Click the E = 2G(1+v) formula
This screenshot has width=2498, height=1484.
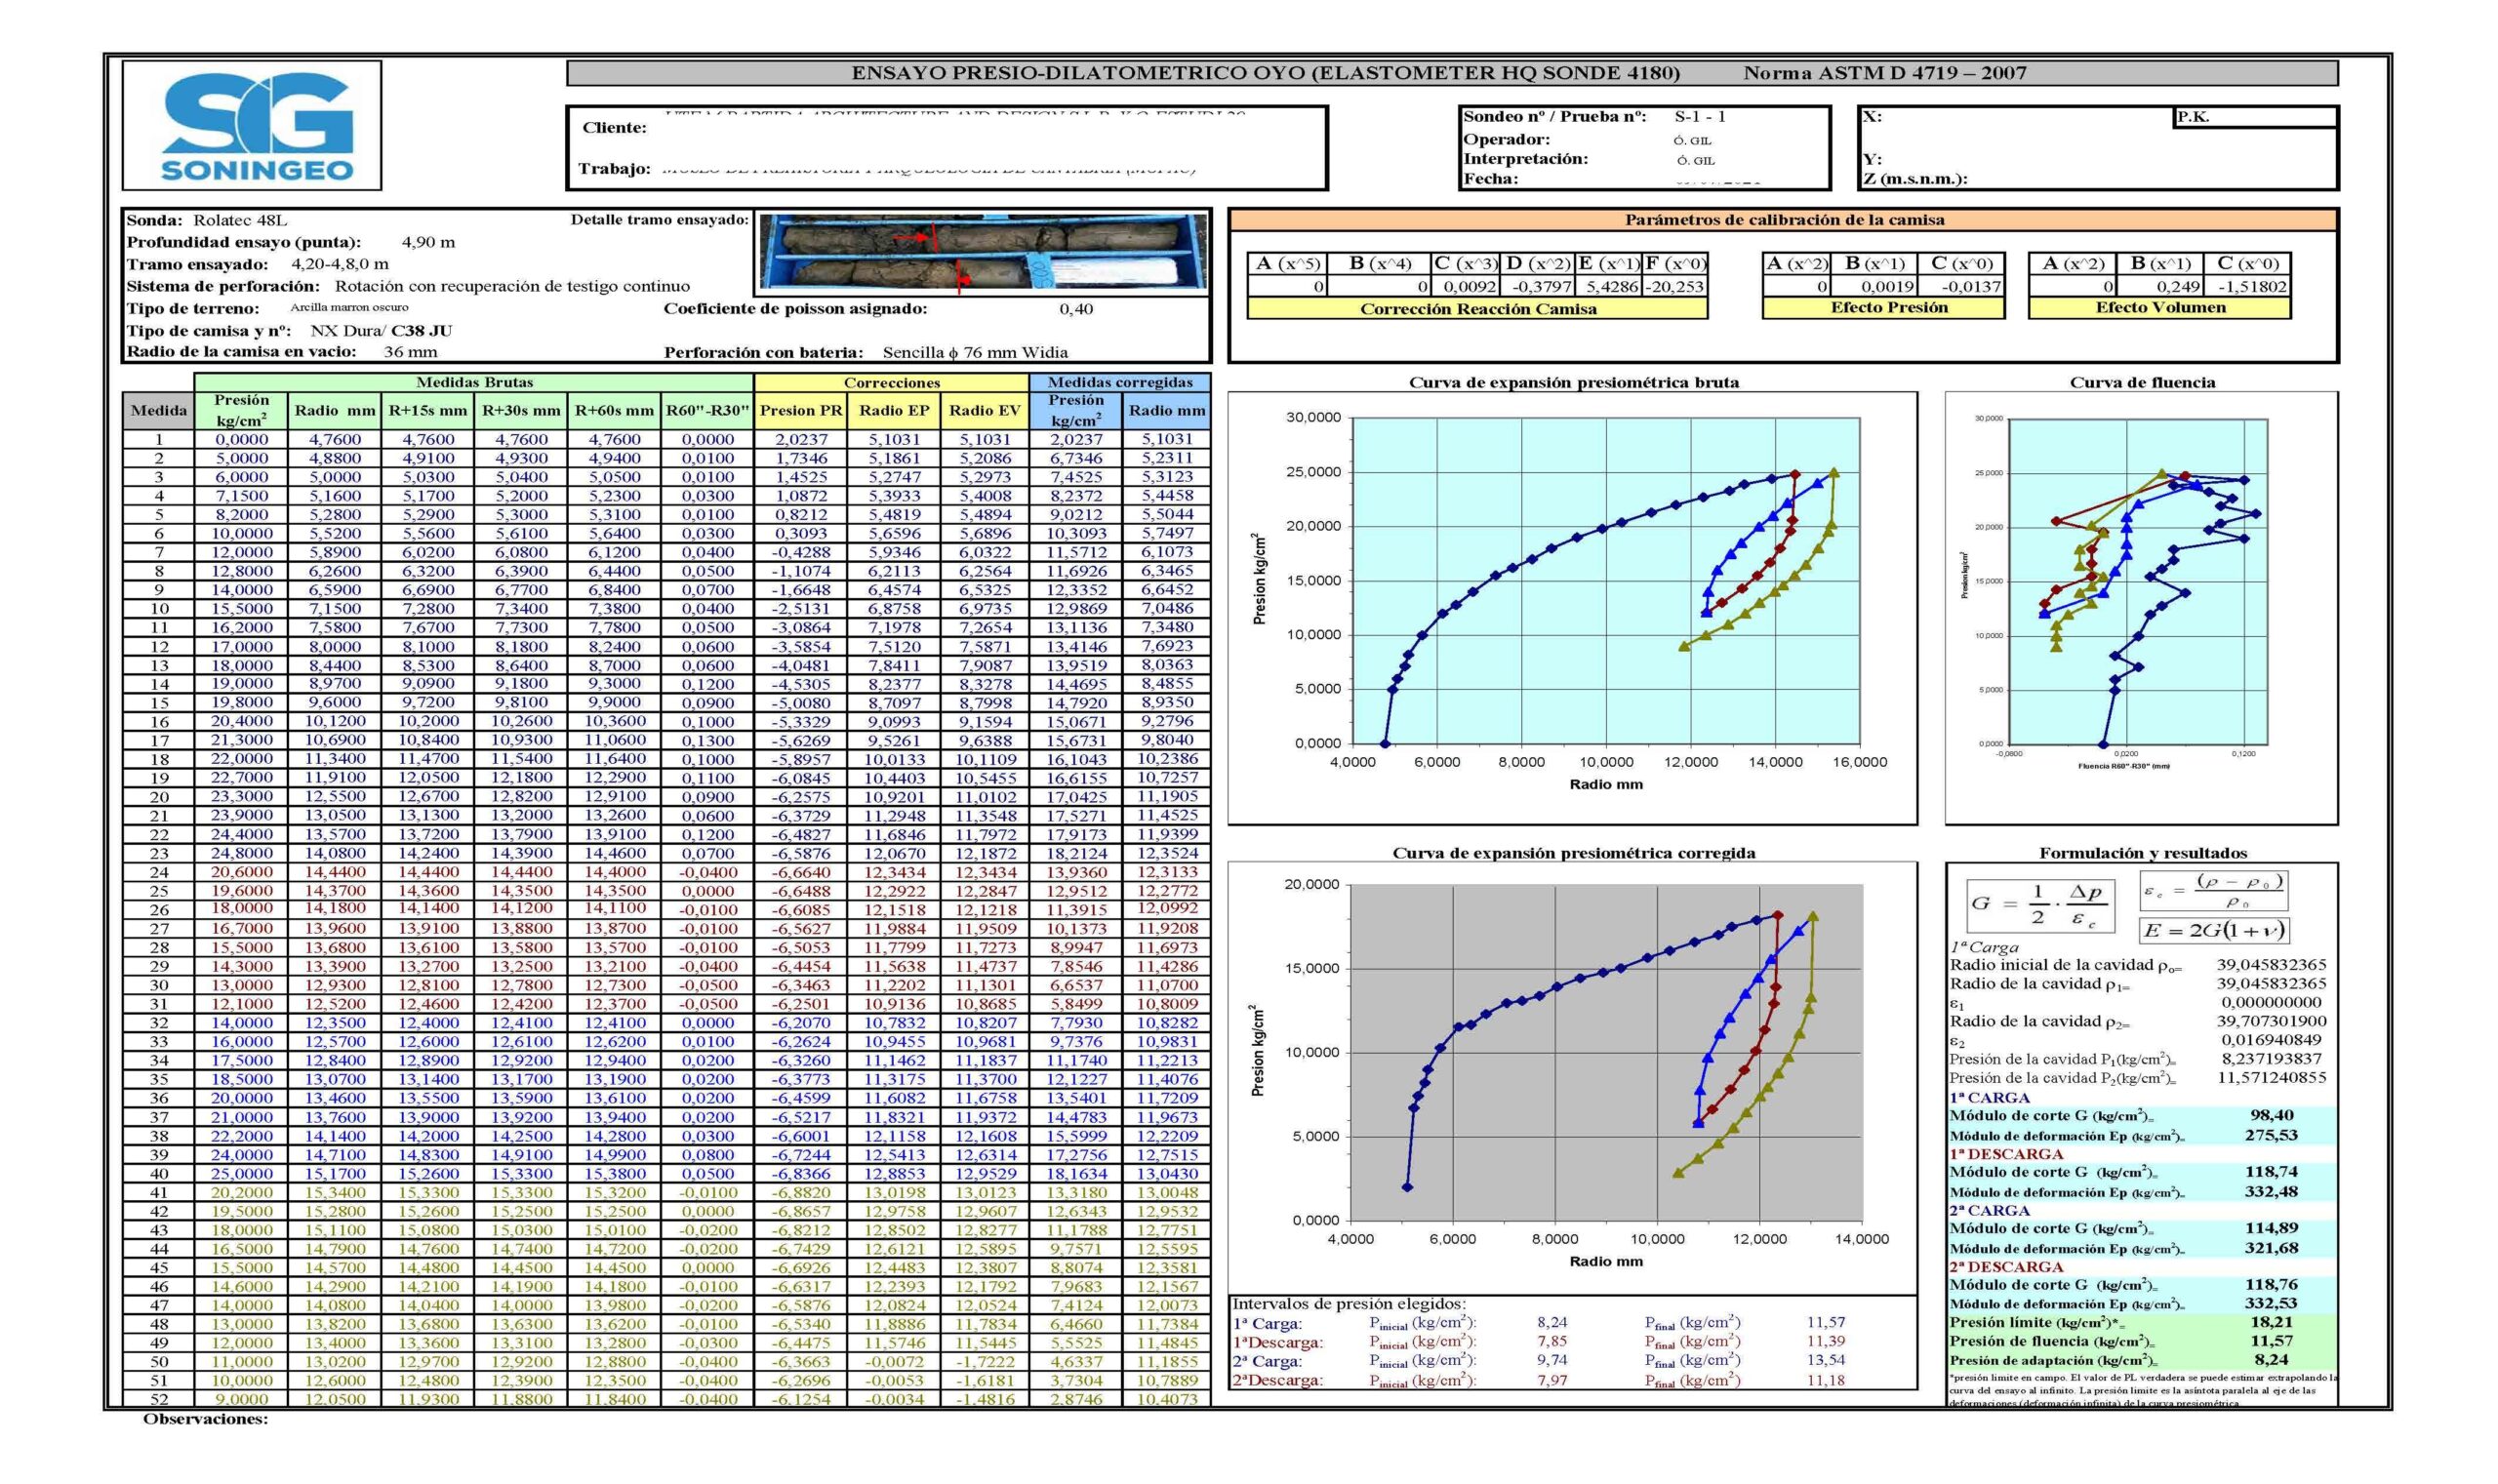[x=2213, y=930]
